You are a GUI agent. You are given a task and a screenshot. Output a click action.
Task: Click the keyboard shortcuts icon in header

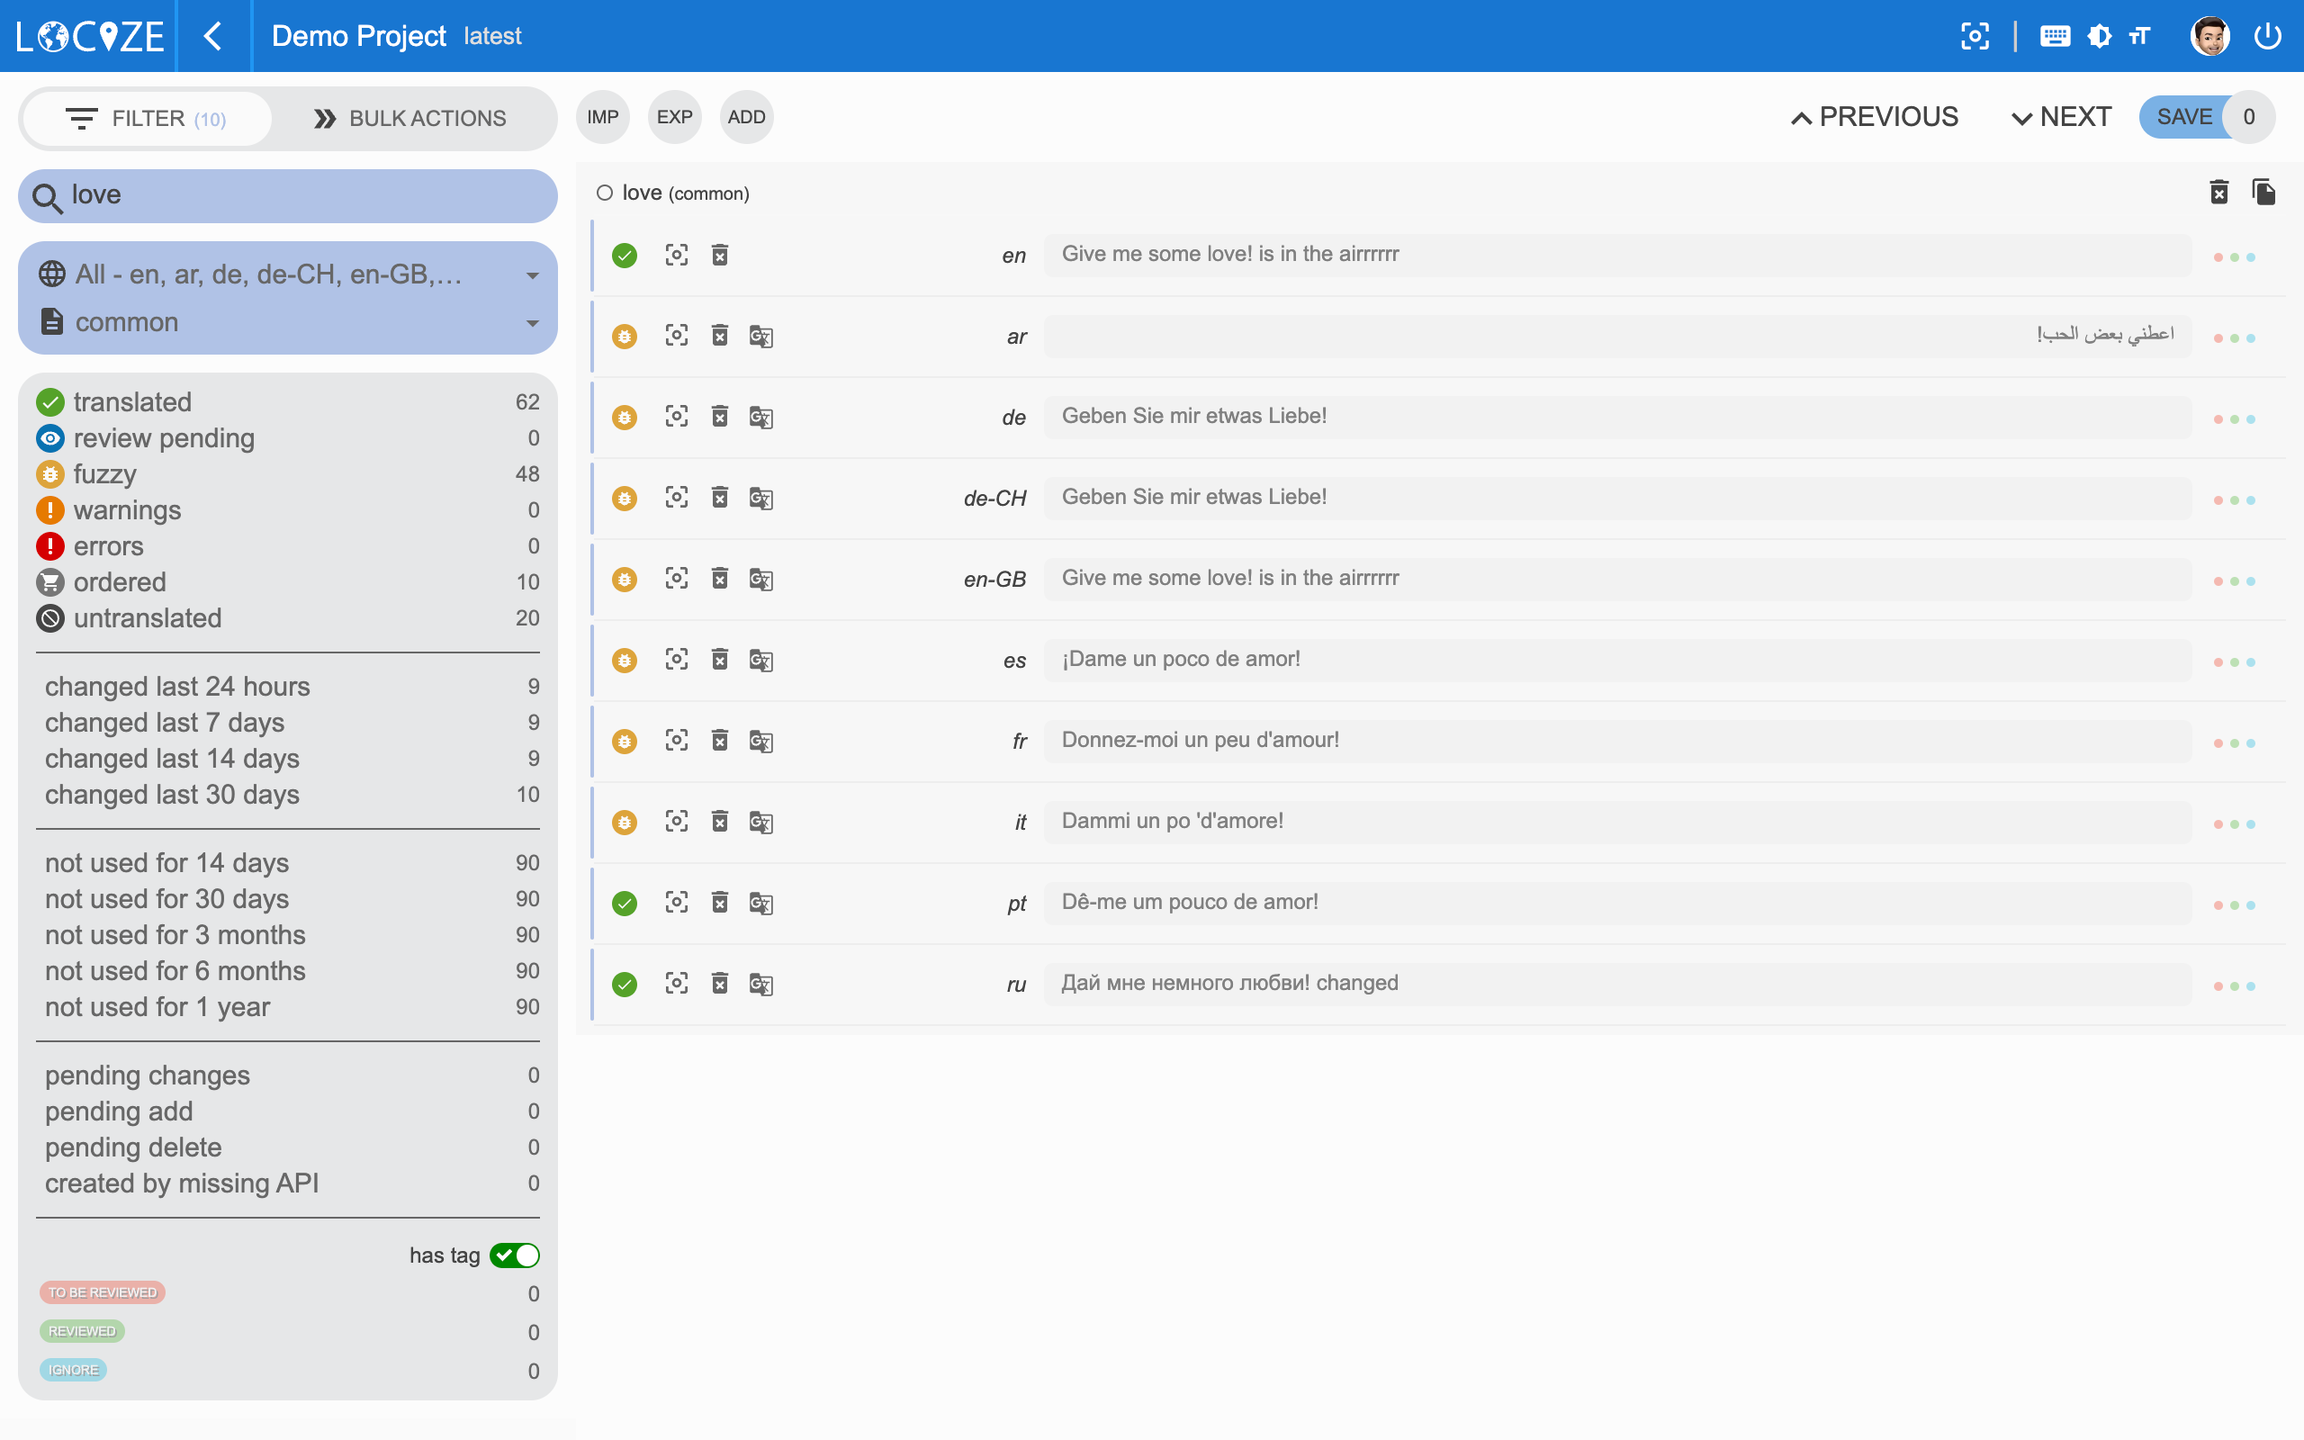pyautogui.click(x=2054, y=36)
